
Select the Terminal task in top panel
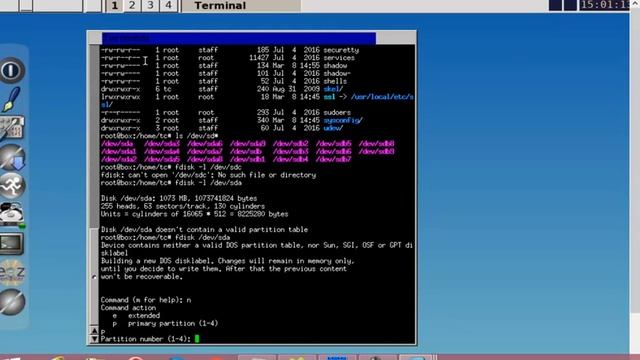click(241, 6)
